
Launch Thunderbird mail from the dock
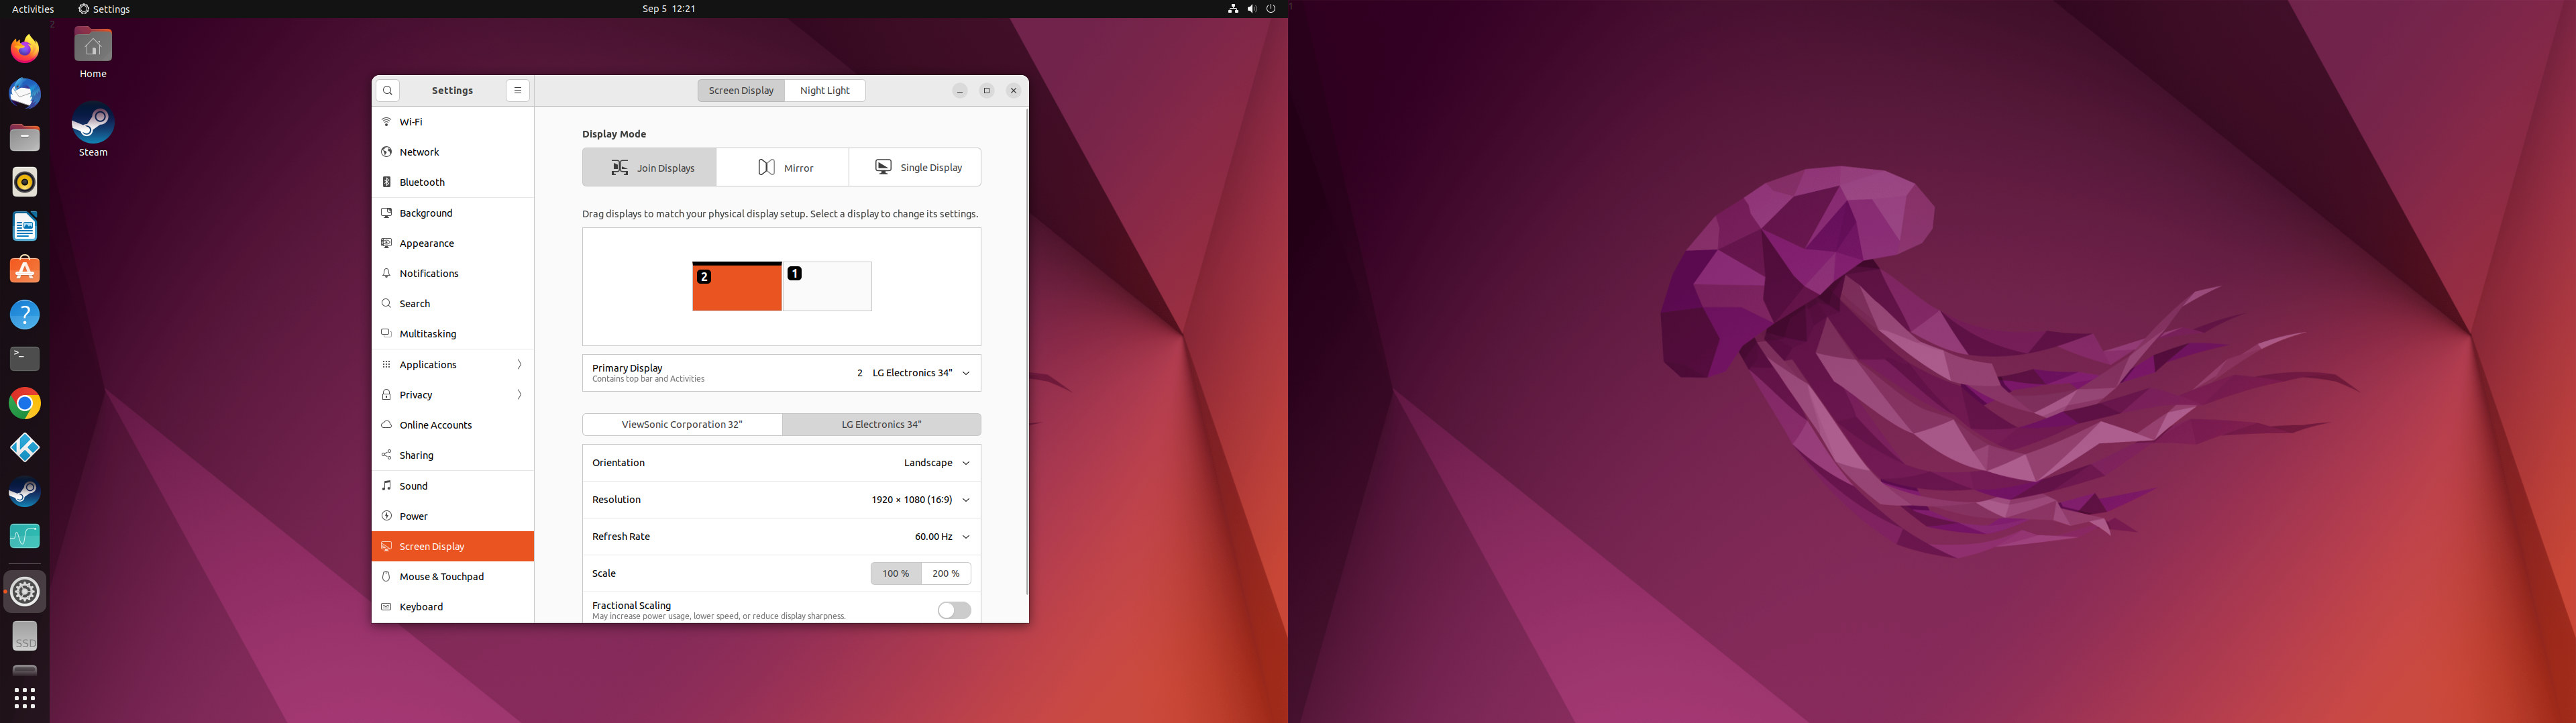25,93
